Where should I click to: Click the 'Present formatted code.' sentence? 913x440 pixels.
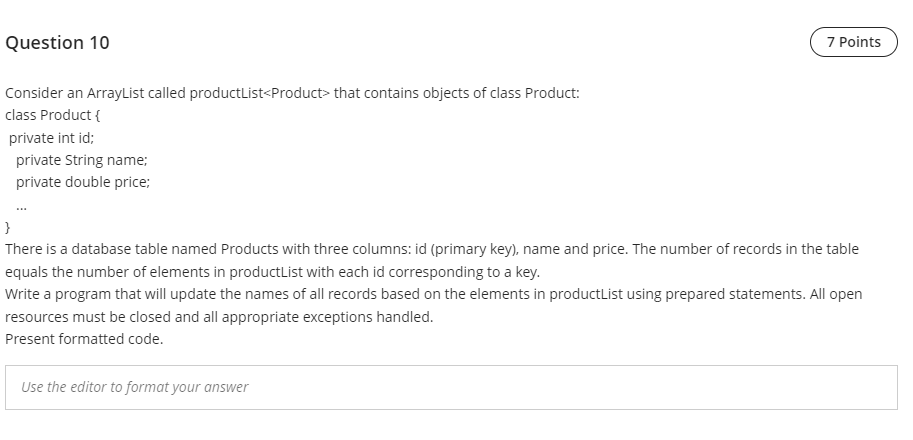point(84,339)
